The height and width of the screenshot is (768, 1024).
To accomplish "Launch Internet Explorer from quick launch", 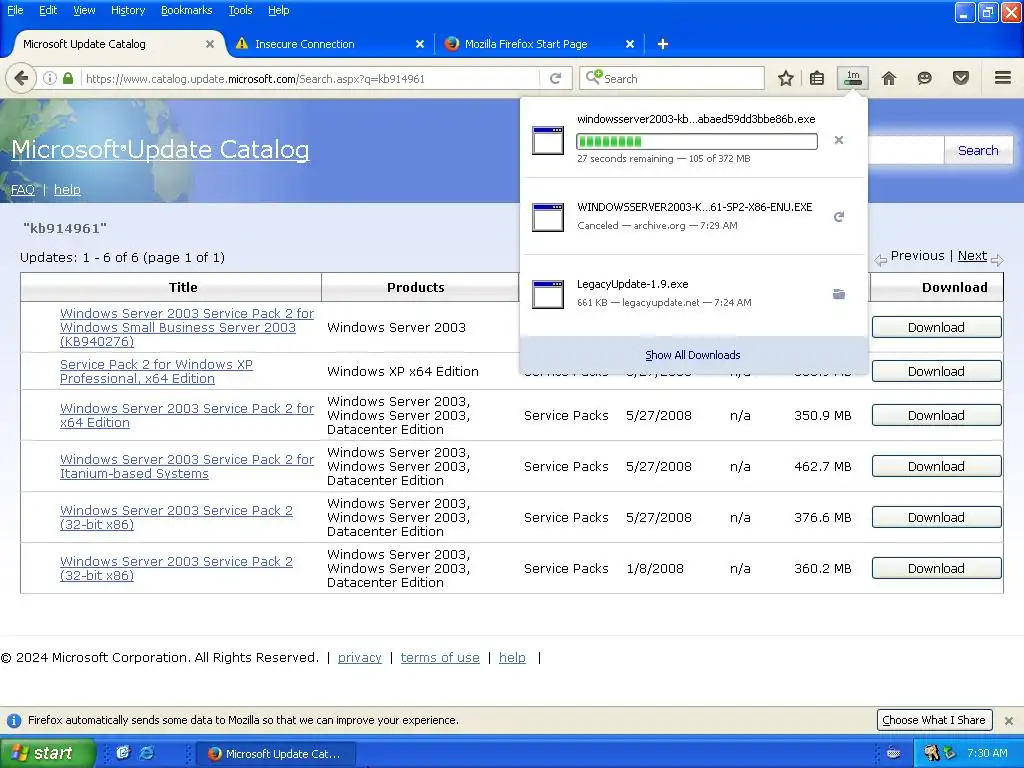I will click(147, 753).
